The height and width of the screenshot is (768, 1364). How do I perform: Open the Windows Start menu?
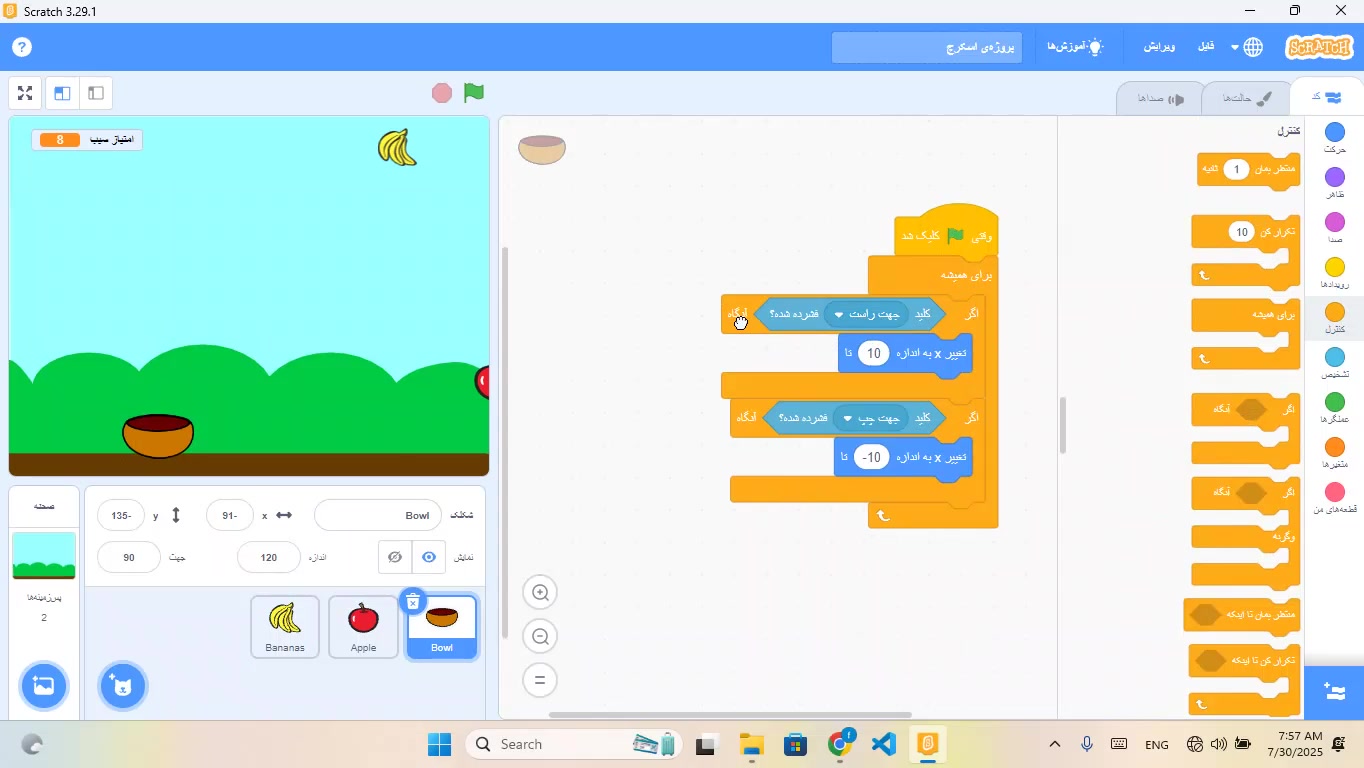[440, 744]
